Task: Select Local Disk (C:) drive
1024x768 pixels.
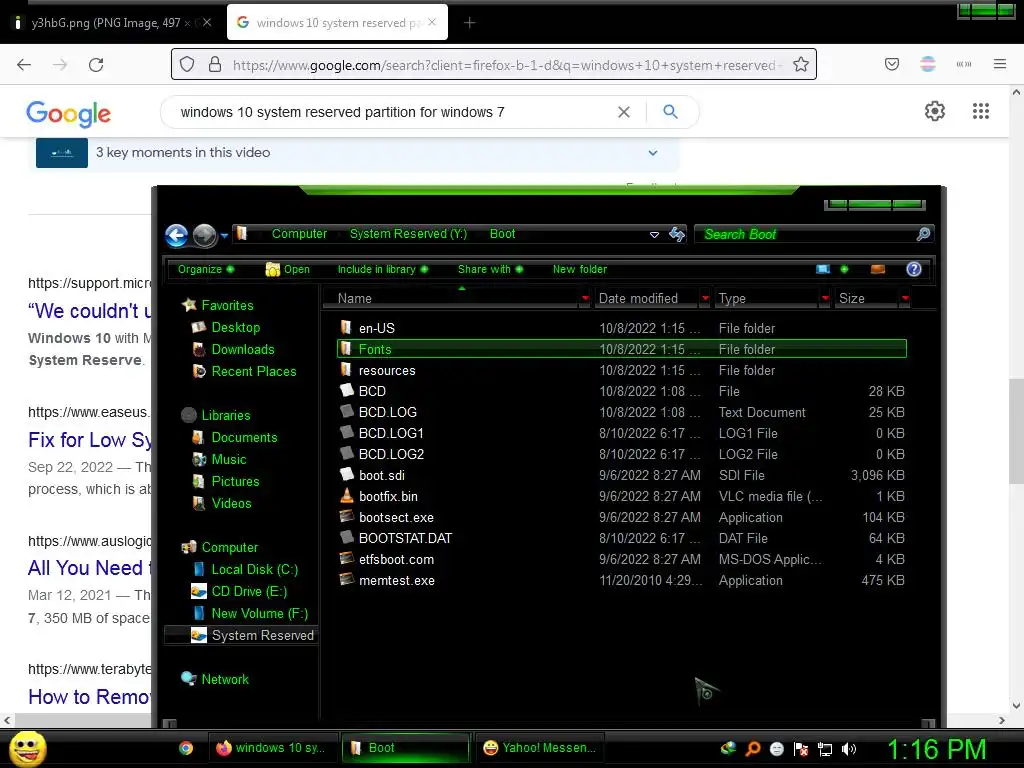Action: (x=254, y=569)
